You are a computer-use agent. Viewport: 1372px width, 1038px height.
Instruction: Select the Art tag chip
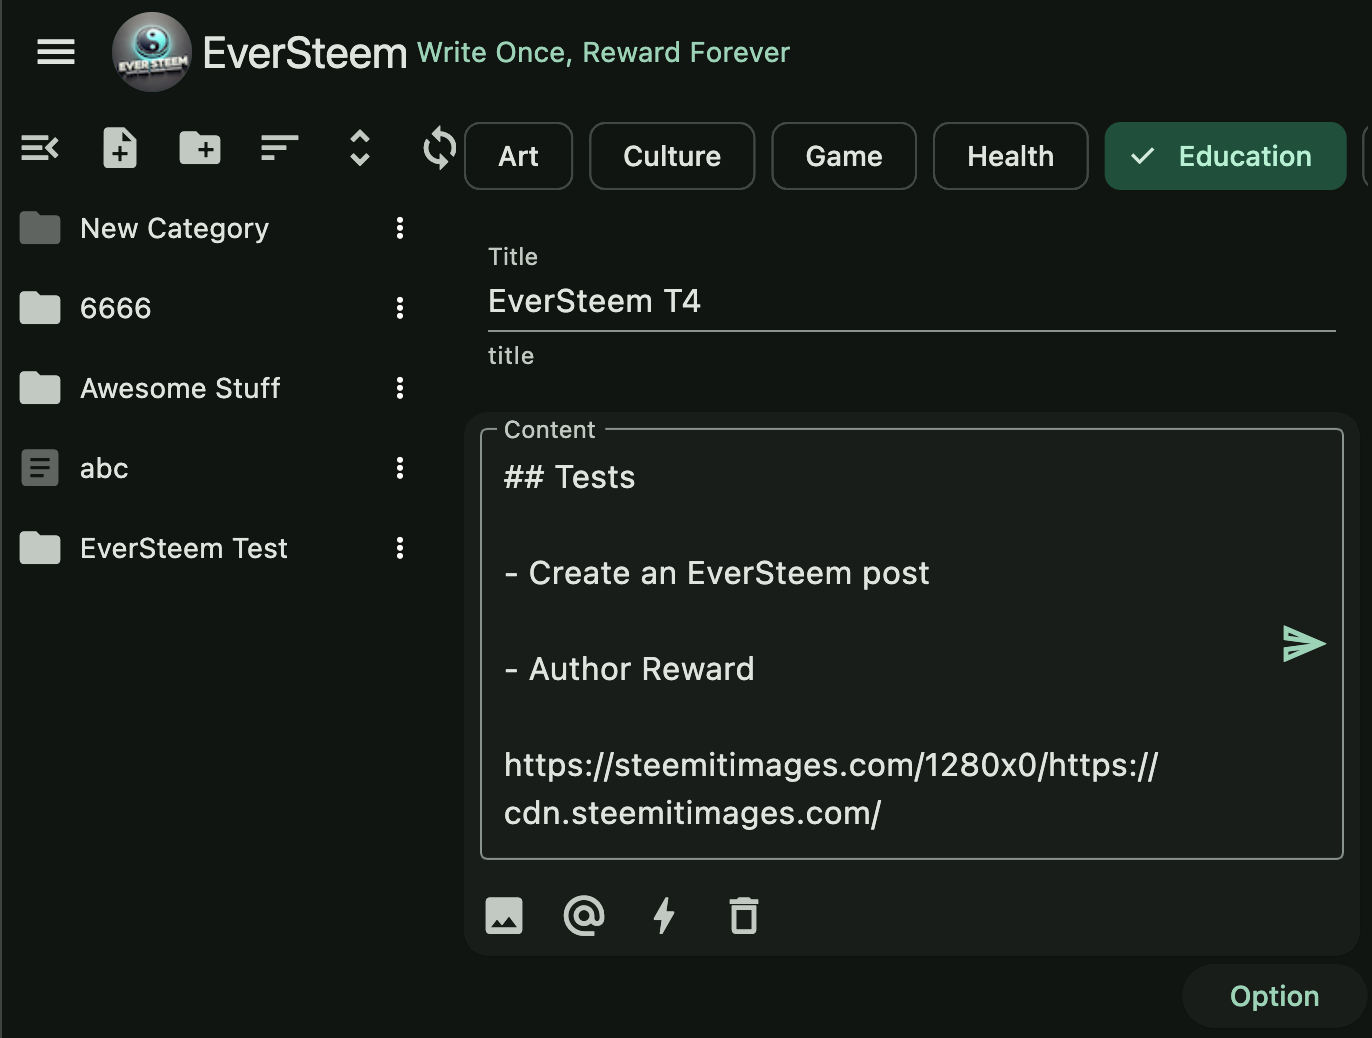pyautogui.click(x=519, y=156)
